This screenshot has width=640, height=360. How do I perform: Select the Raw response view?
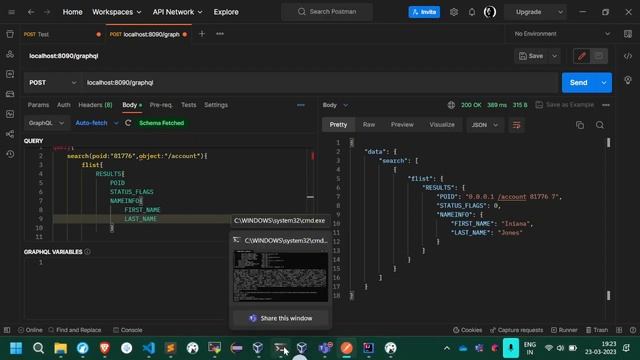coord(369,125)
